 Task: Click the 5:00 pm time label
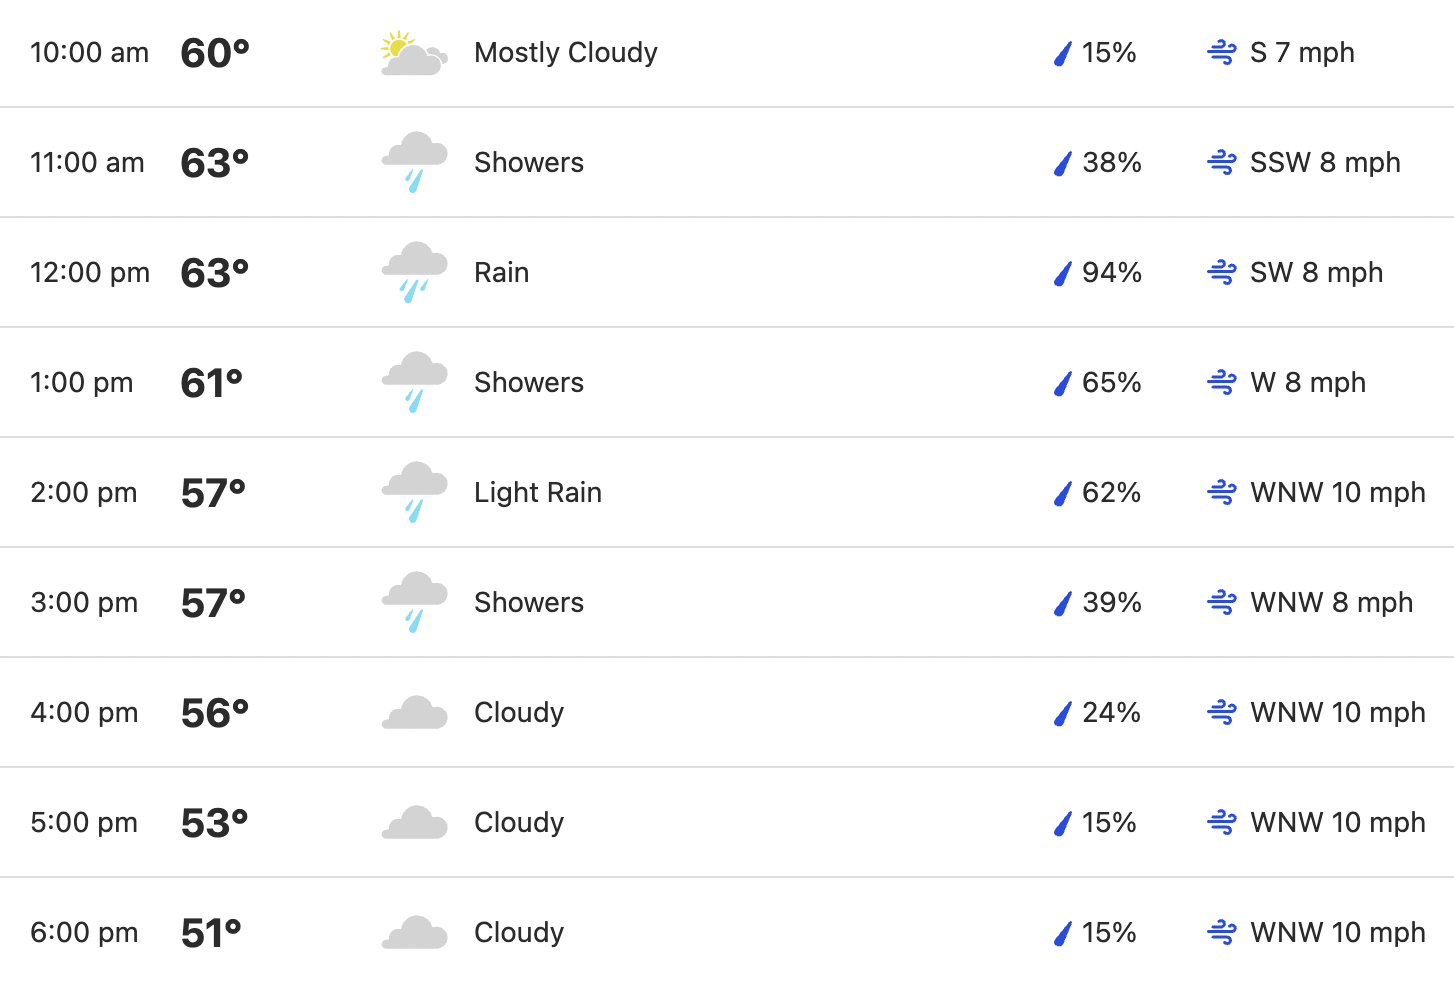84,822
